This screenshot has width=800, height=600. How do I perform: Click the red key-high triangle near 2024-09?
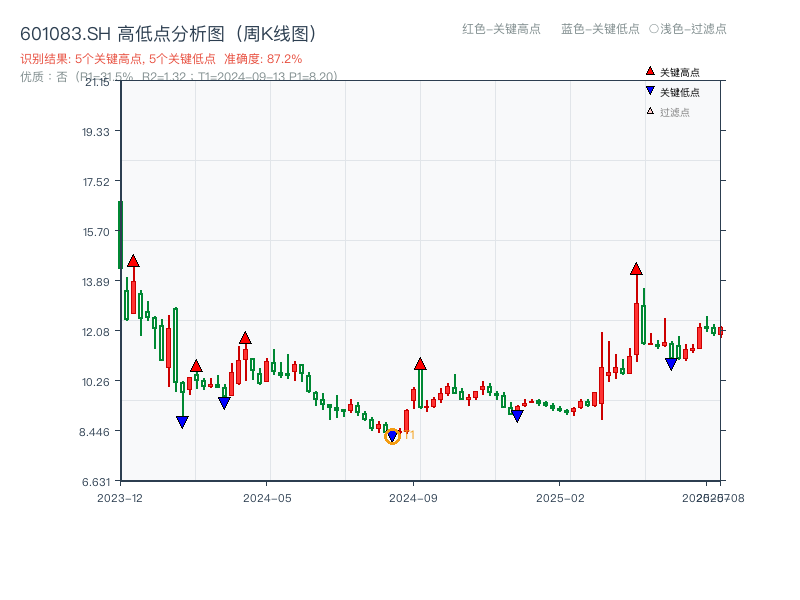(x=418, y=365)
